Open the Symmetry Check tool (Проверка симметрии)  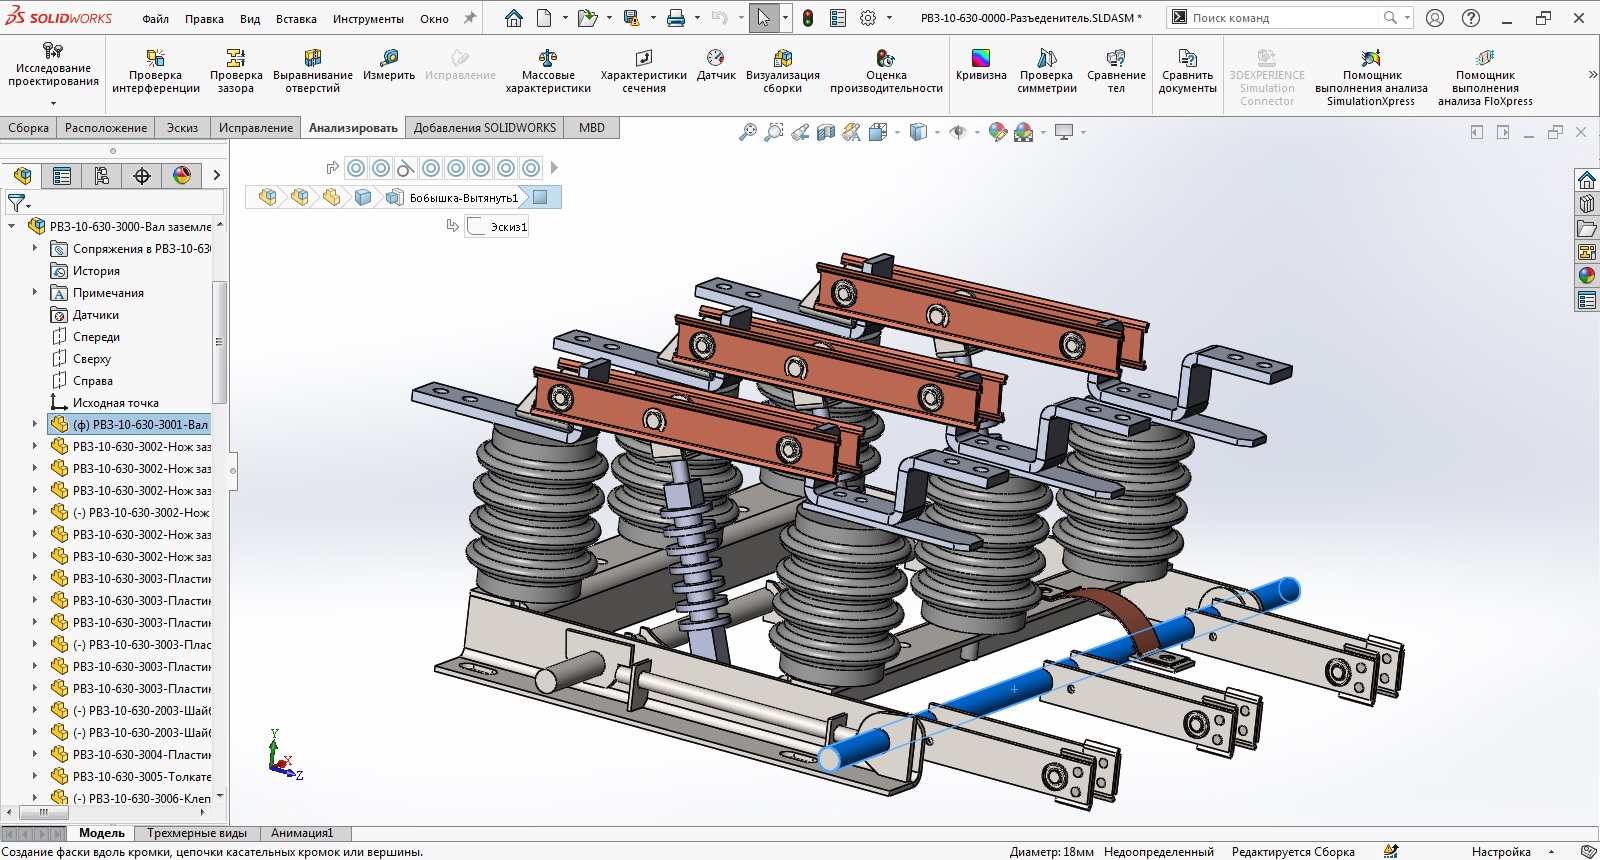pos(1046,68)
